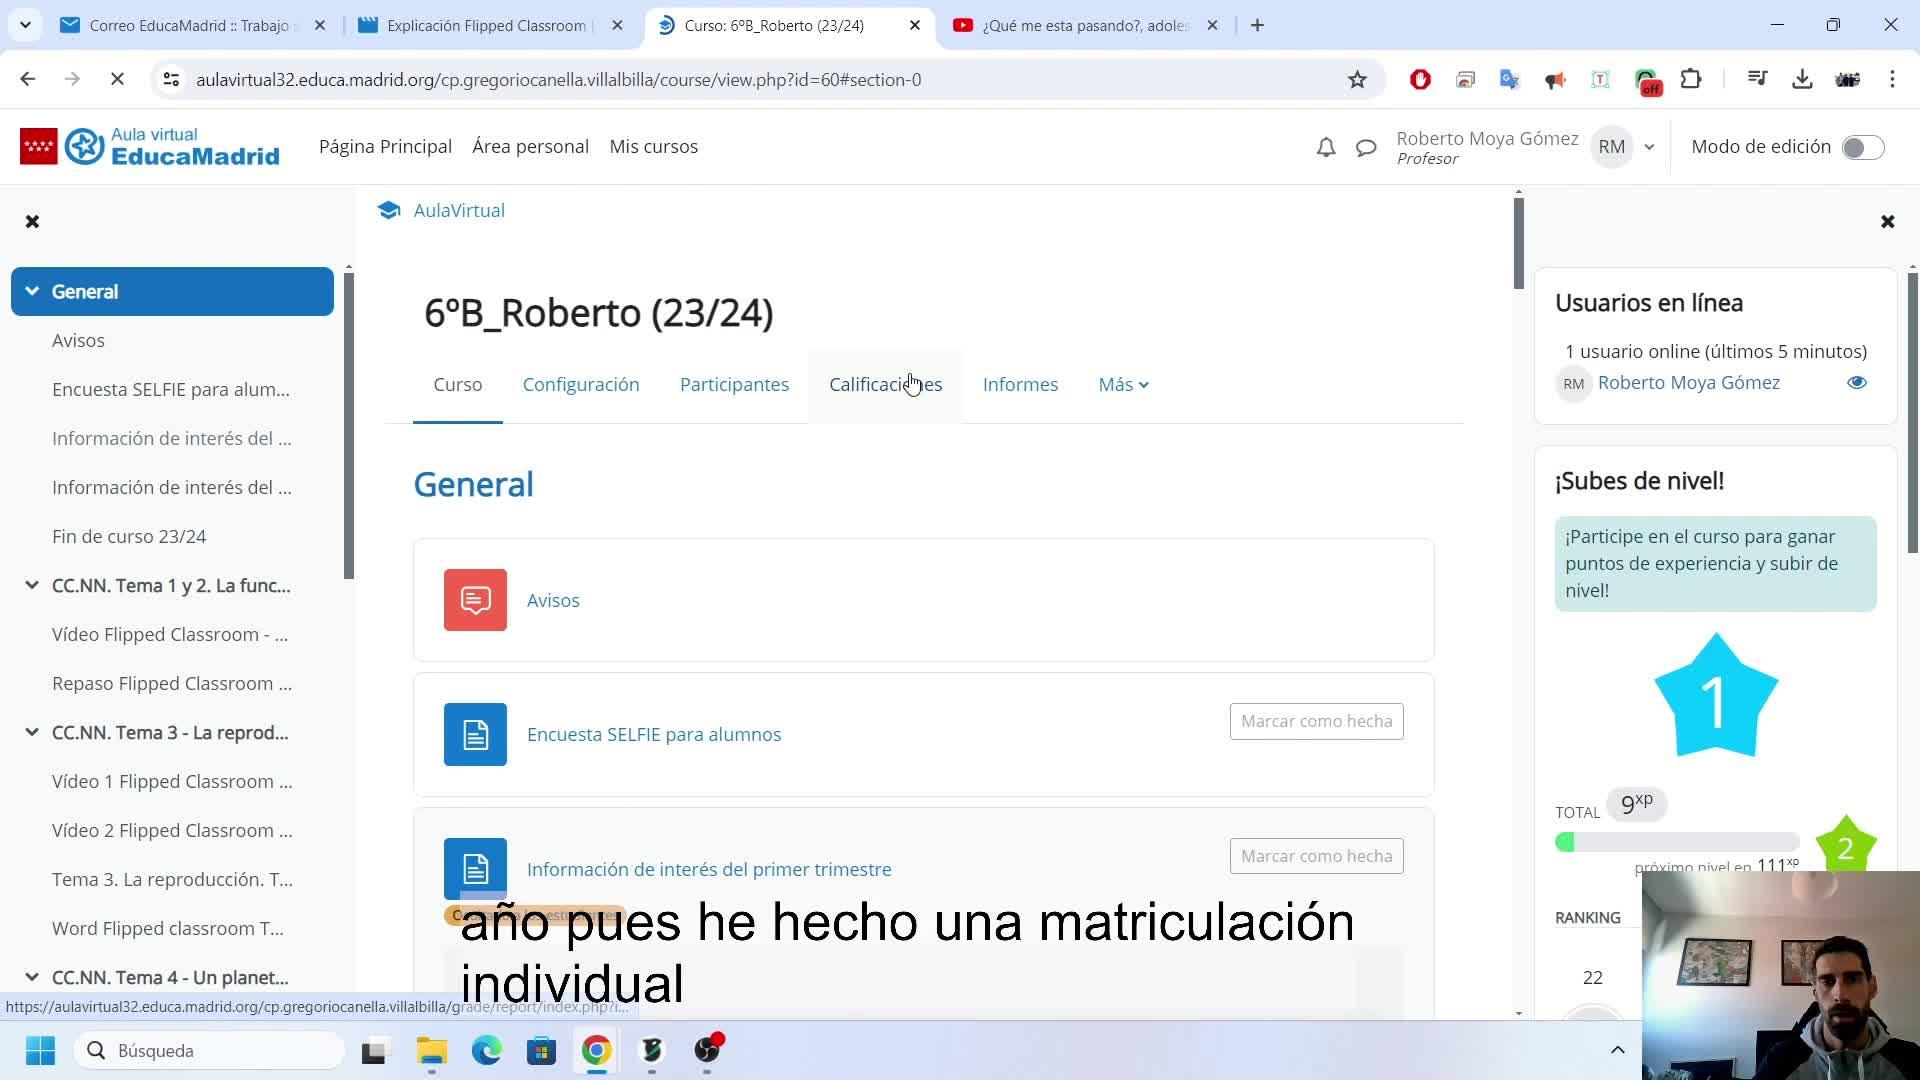
Task: Open the Mis cursos link
Action: (x=653, y=147)
